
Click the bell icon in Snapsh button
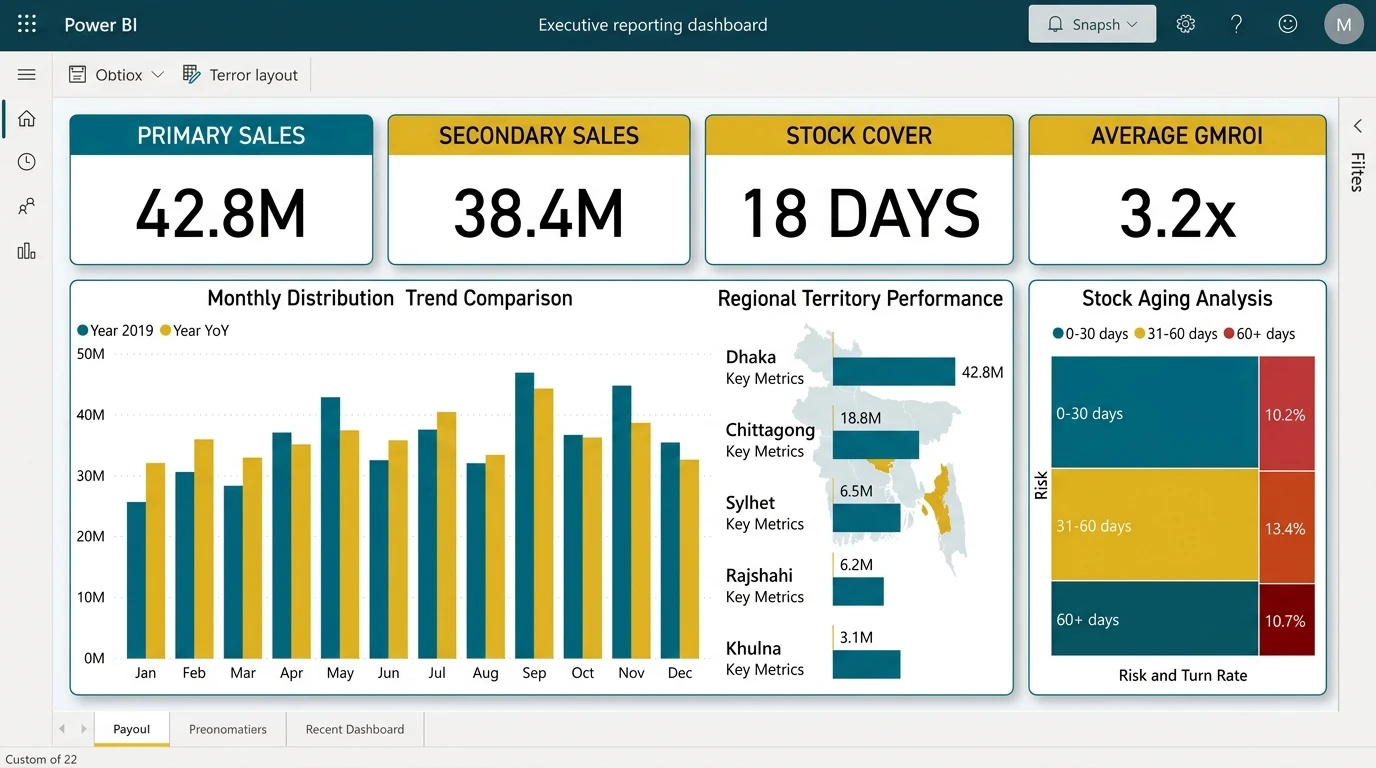[1055, 24]
